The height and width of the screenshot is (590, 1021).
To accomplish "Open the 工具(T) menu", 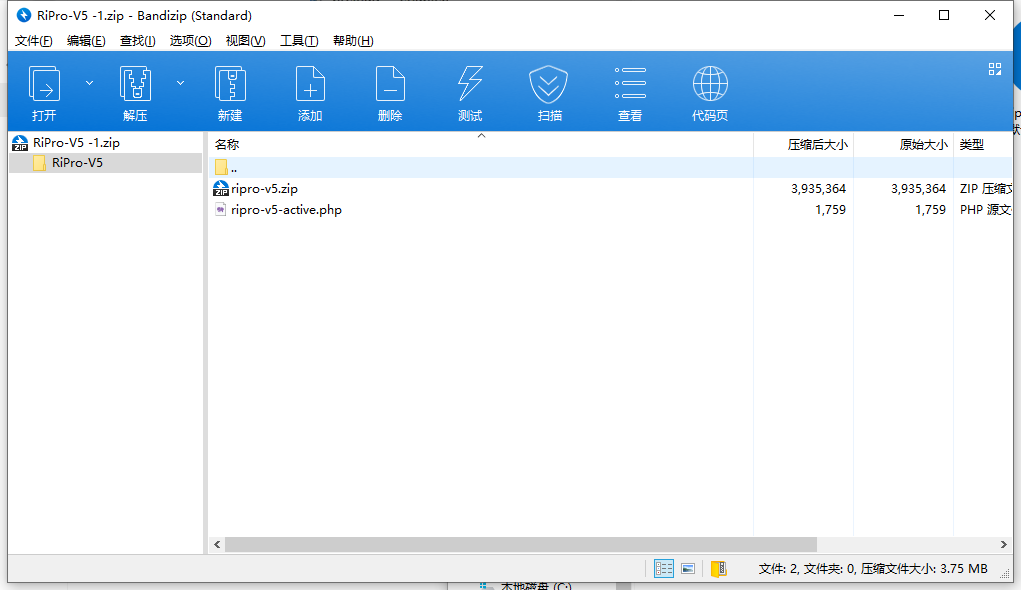I will click(299, 41).
